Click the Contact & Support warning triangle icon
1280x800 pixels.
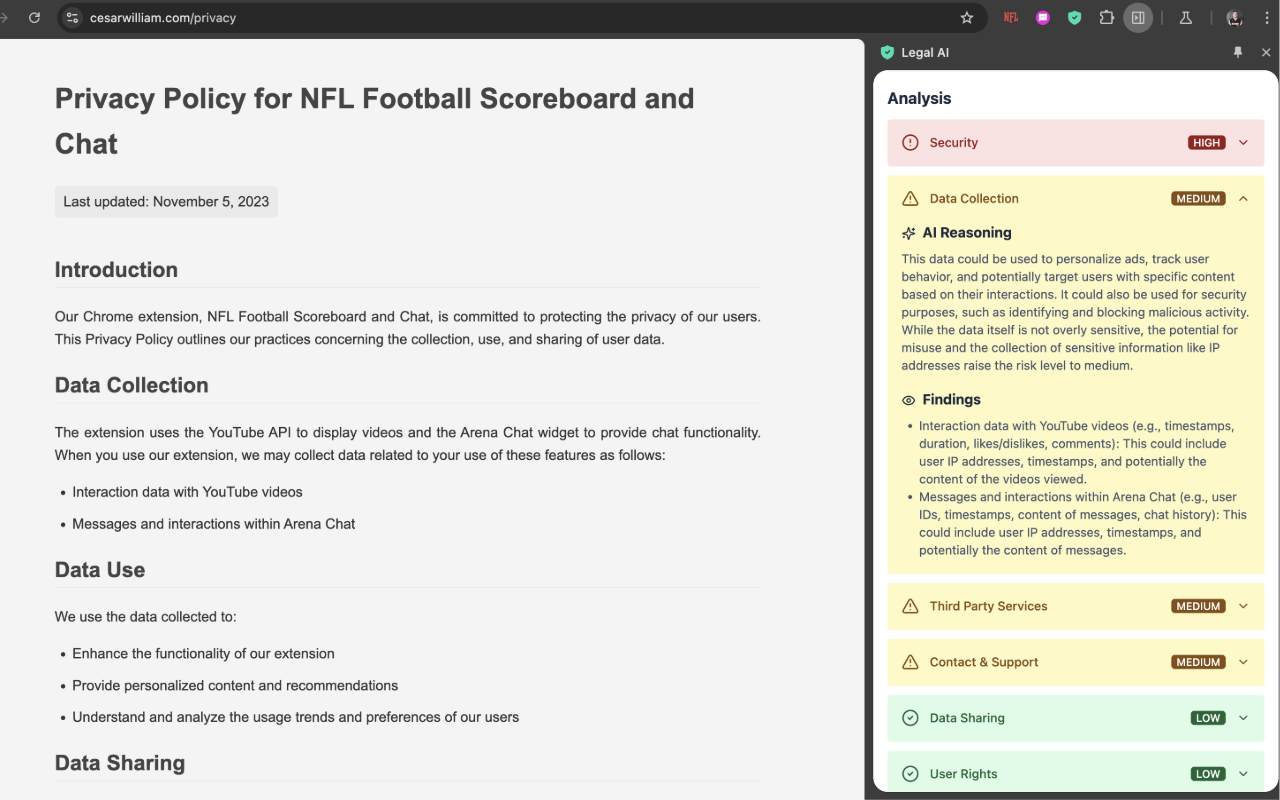[x=910, y=663]
